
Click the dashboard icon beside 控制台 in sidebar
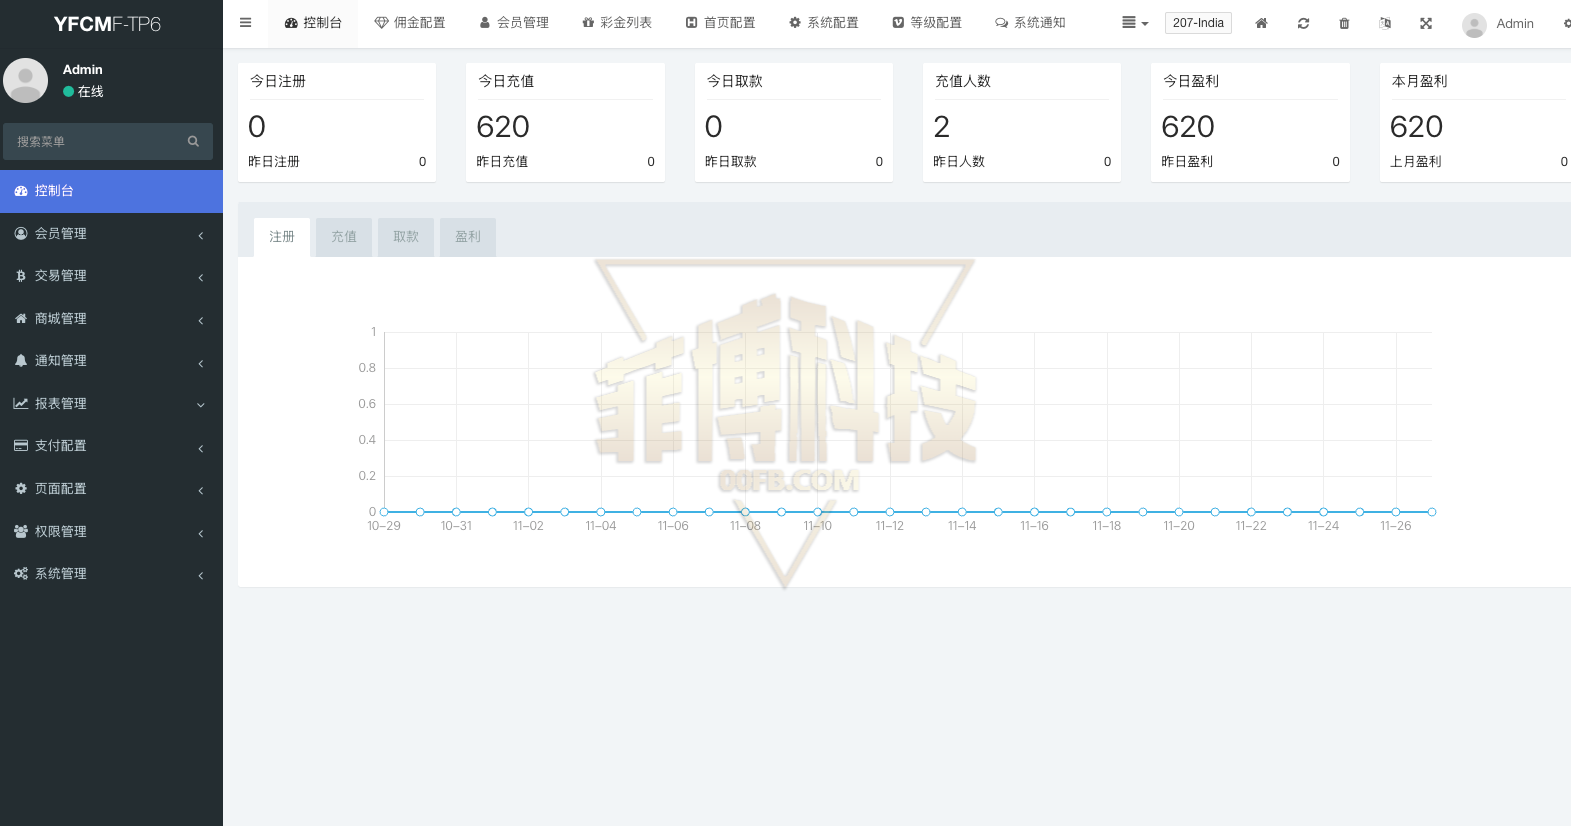coord(21,191)
